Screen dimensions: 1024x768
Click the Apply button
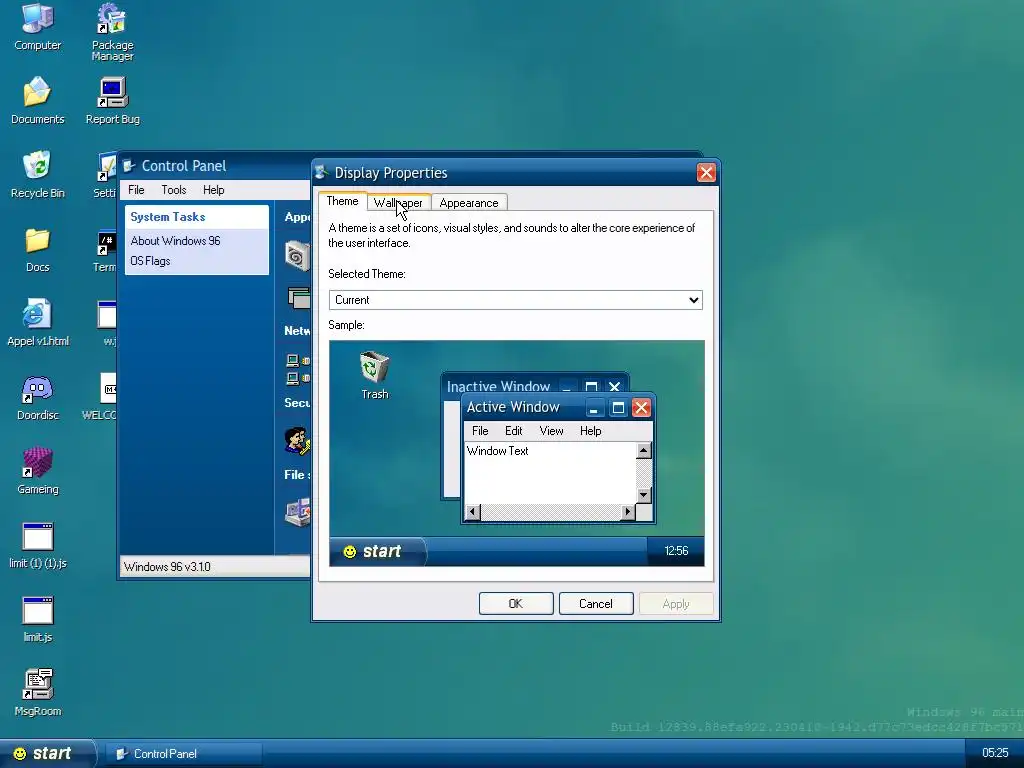(676, 603)
